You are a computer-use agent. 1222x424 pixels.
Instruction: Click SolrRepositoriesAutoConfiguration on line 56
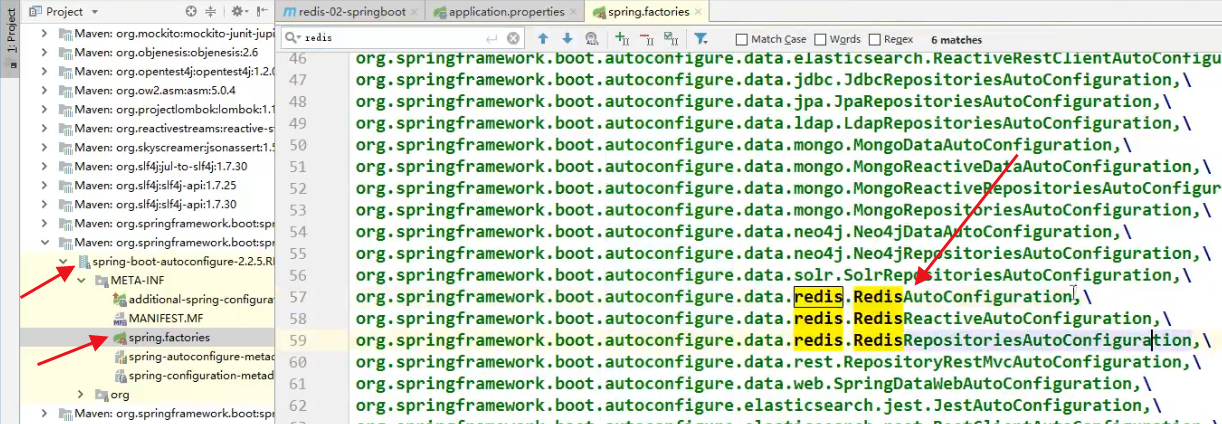click(1006, 275)
